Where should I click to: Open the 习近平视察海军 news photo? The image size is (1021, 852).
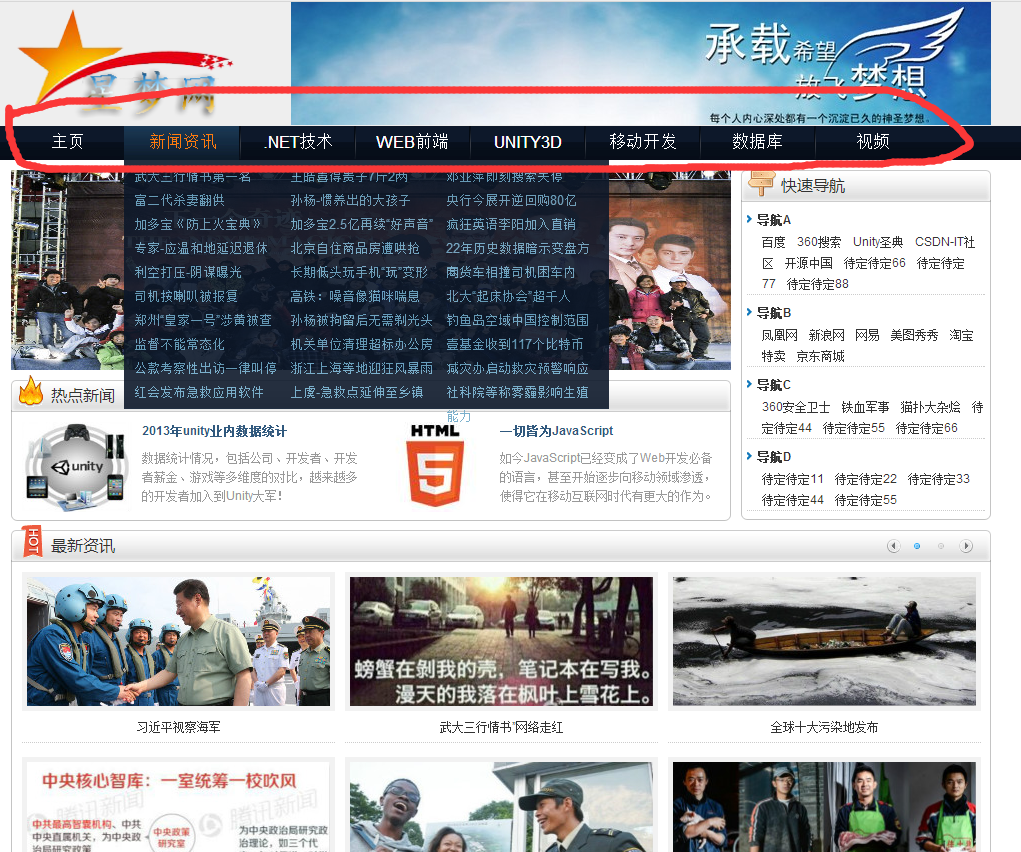[178, 641]
